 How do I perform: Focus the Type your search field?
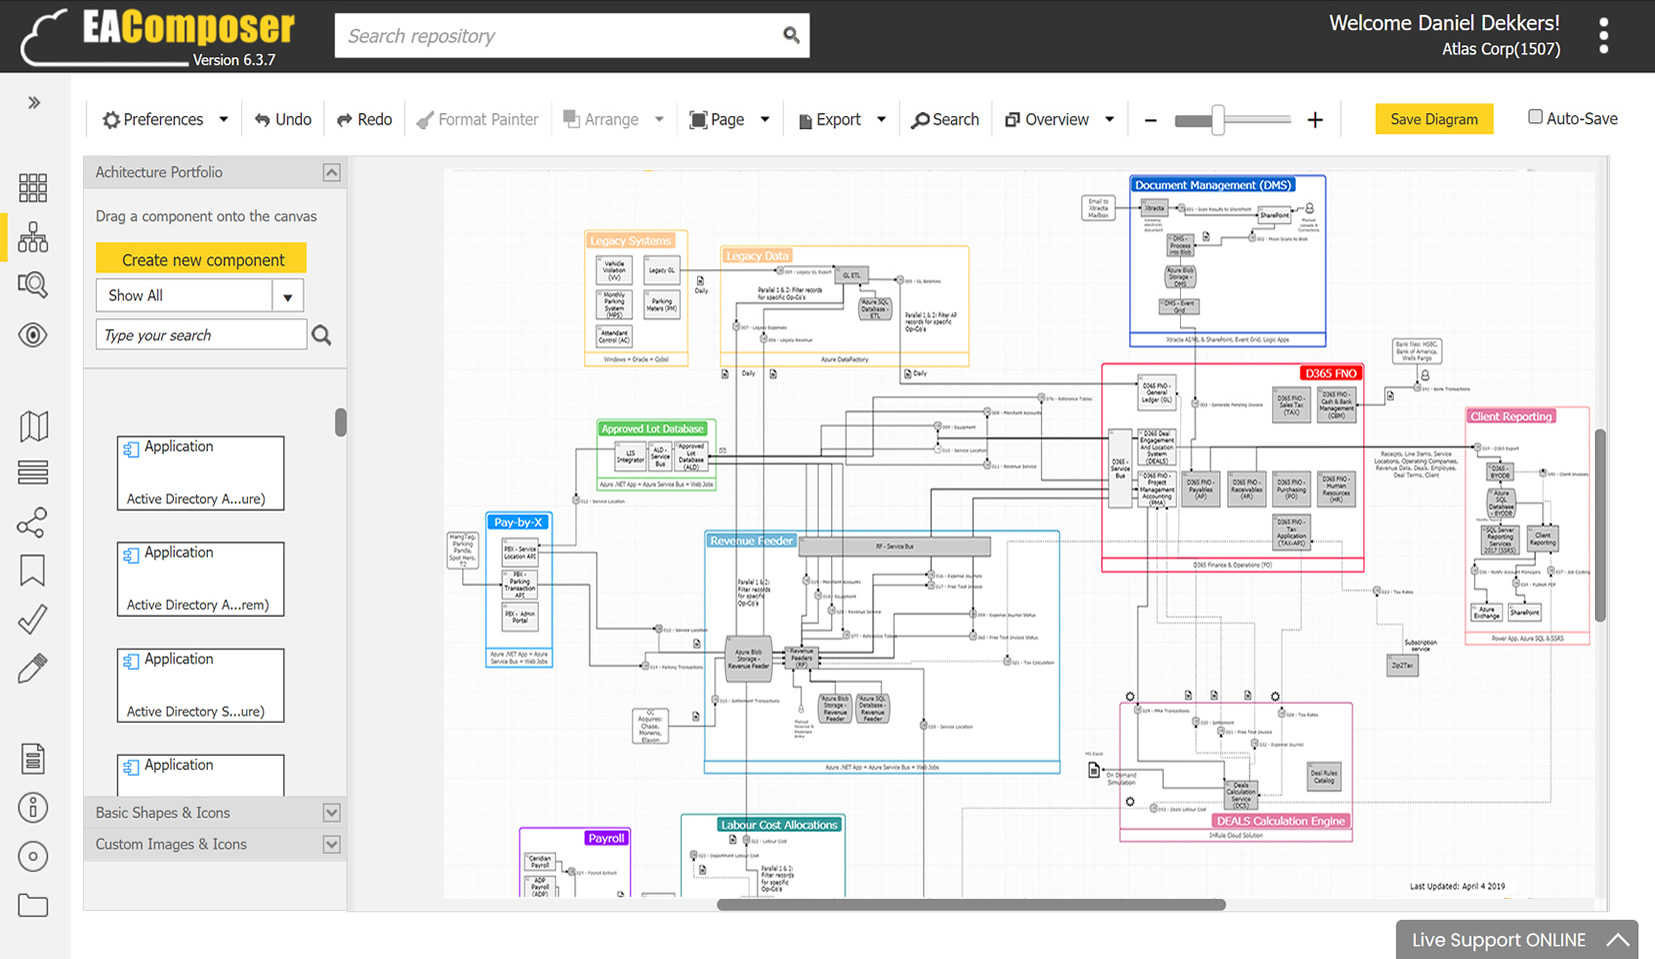[x=201, y=335]
